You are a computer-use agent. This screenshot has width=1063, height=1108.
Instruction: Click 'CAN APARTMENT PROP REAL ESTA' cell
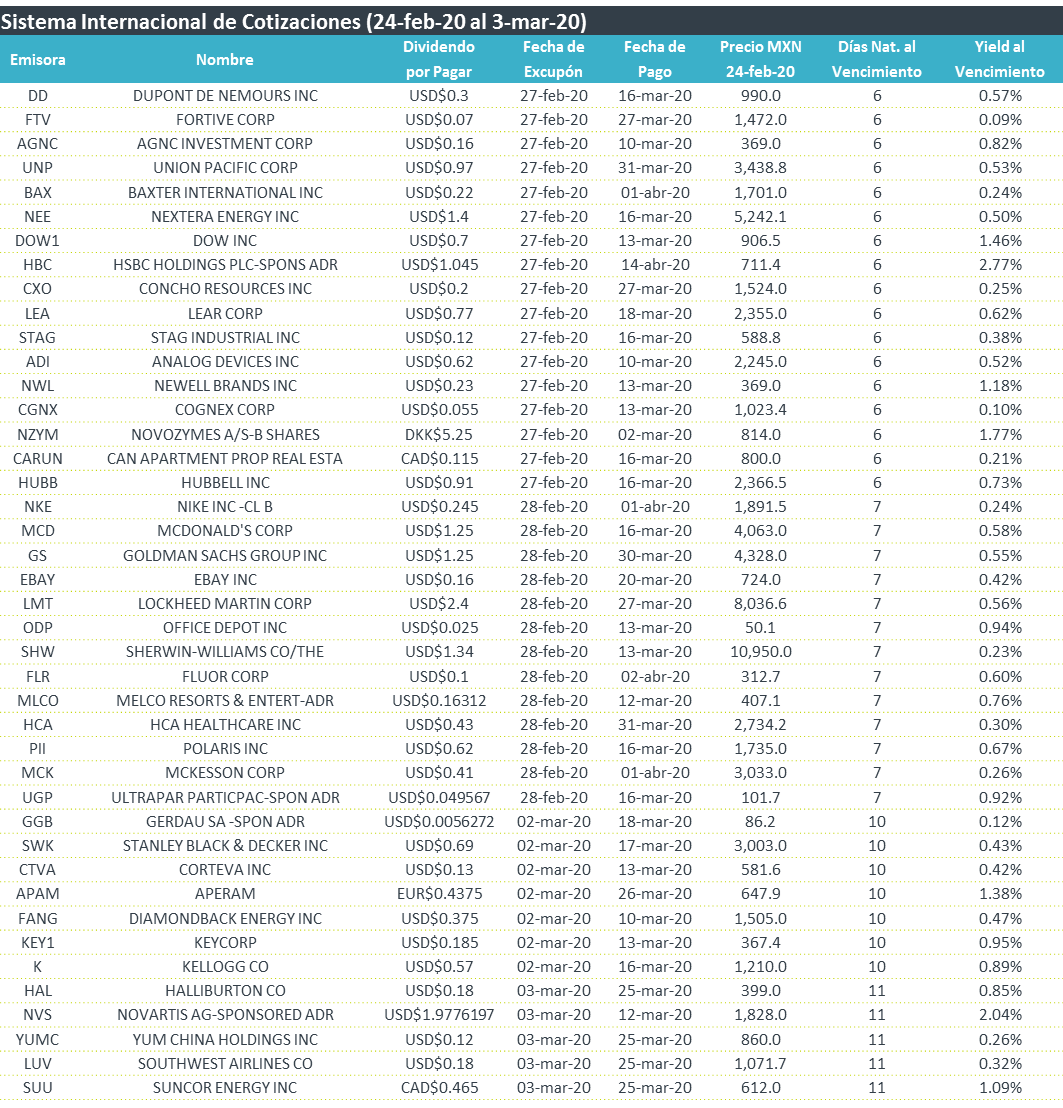225,459
